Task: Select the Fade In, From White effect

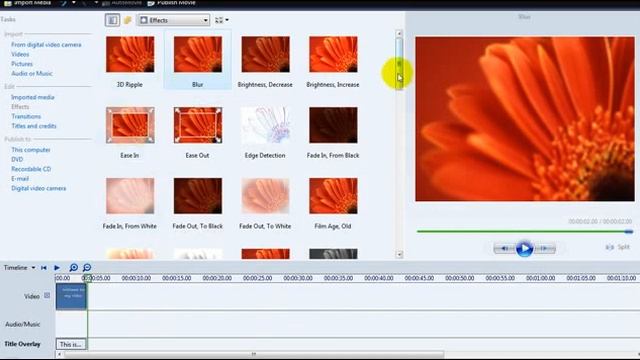Action: [130, 196]
